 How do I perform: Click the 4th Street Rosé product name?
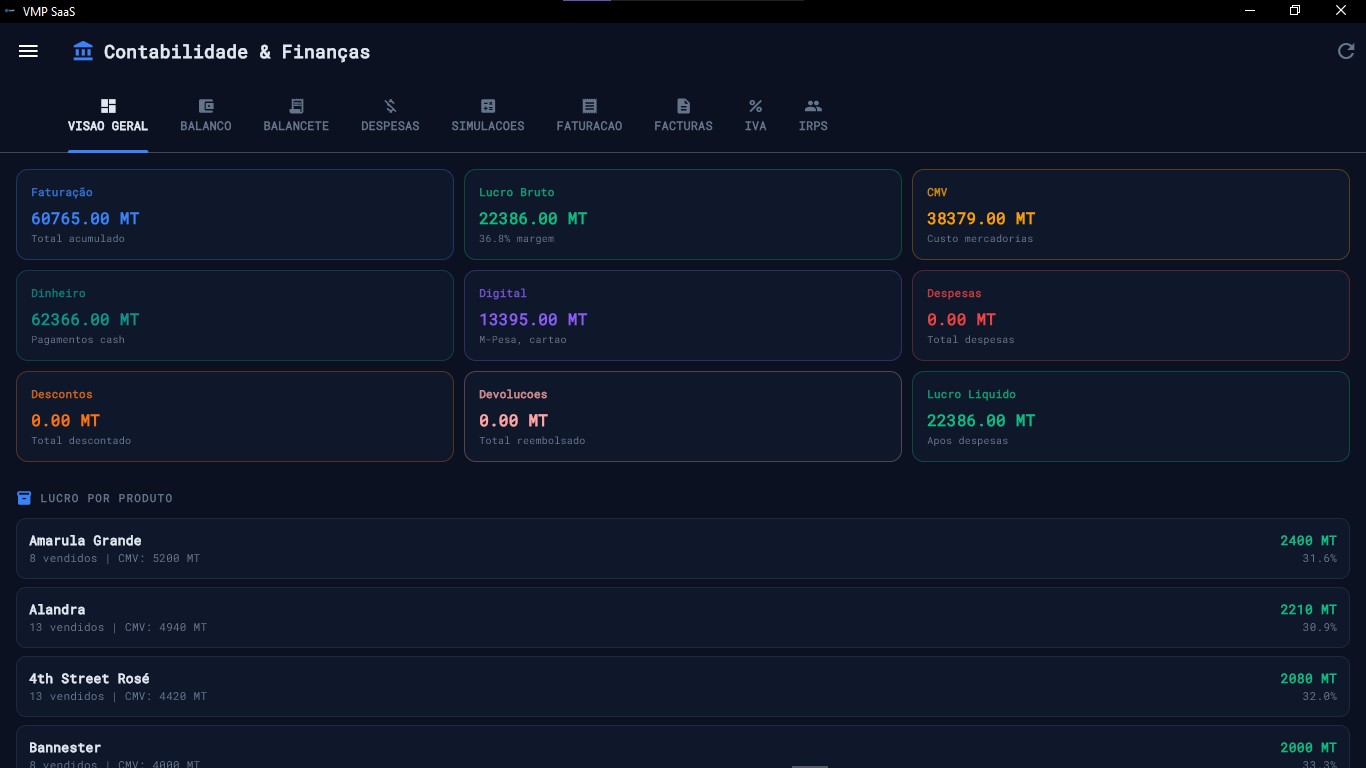pos(89,678)
